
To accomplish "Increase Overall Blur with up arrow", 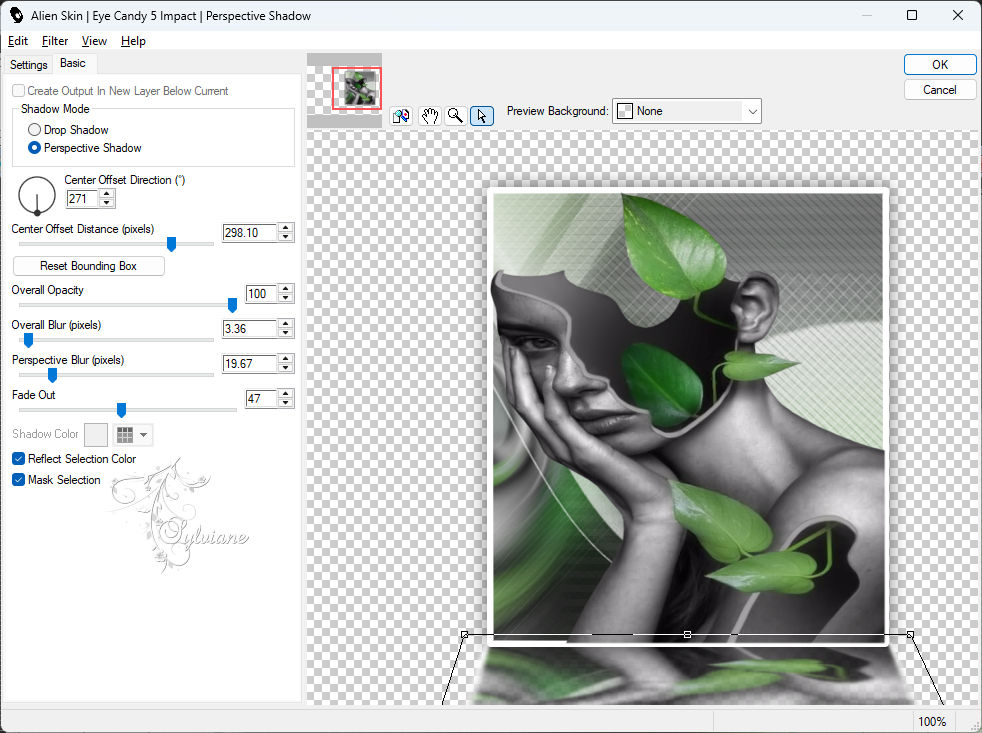I will (x=286, y=325).
